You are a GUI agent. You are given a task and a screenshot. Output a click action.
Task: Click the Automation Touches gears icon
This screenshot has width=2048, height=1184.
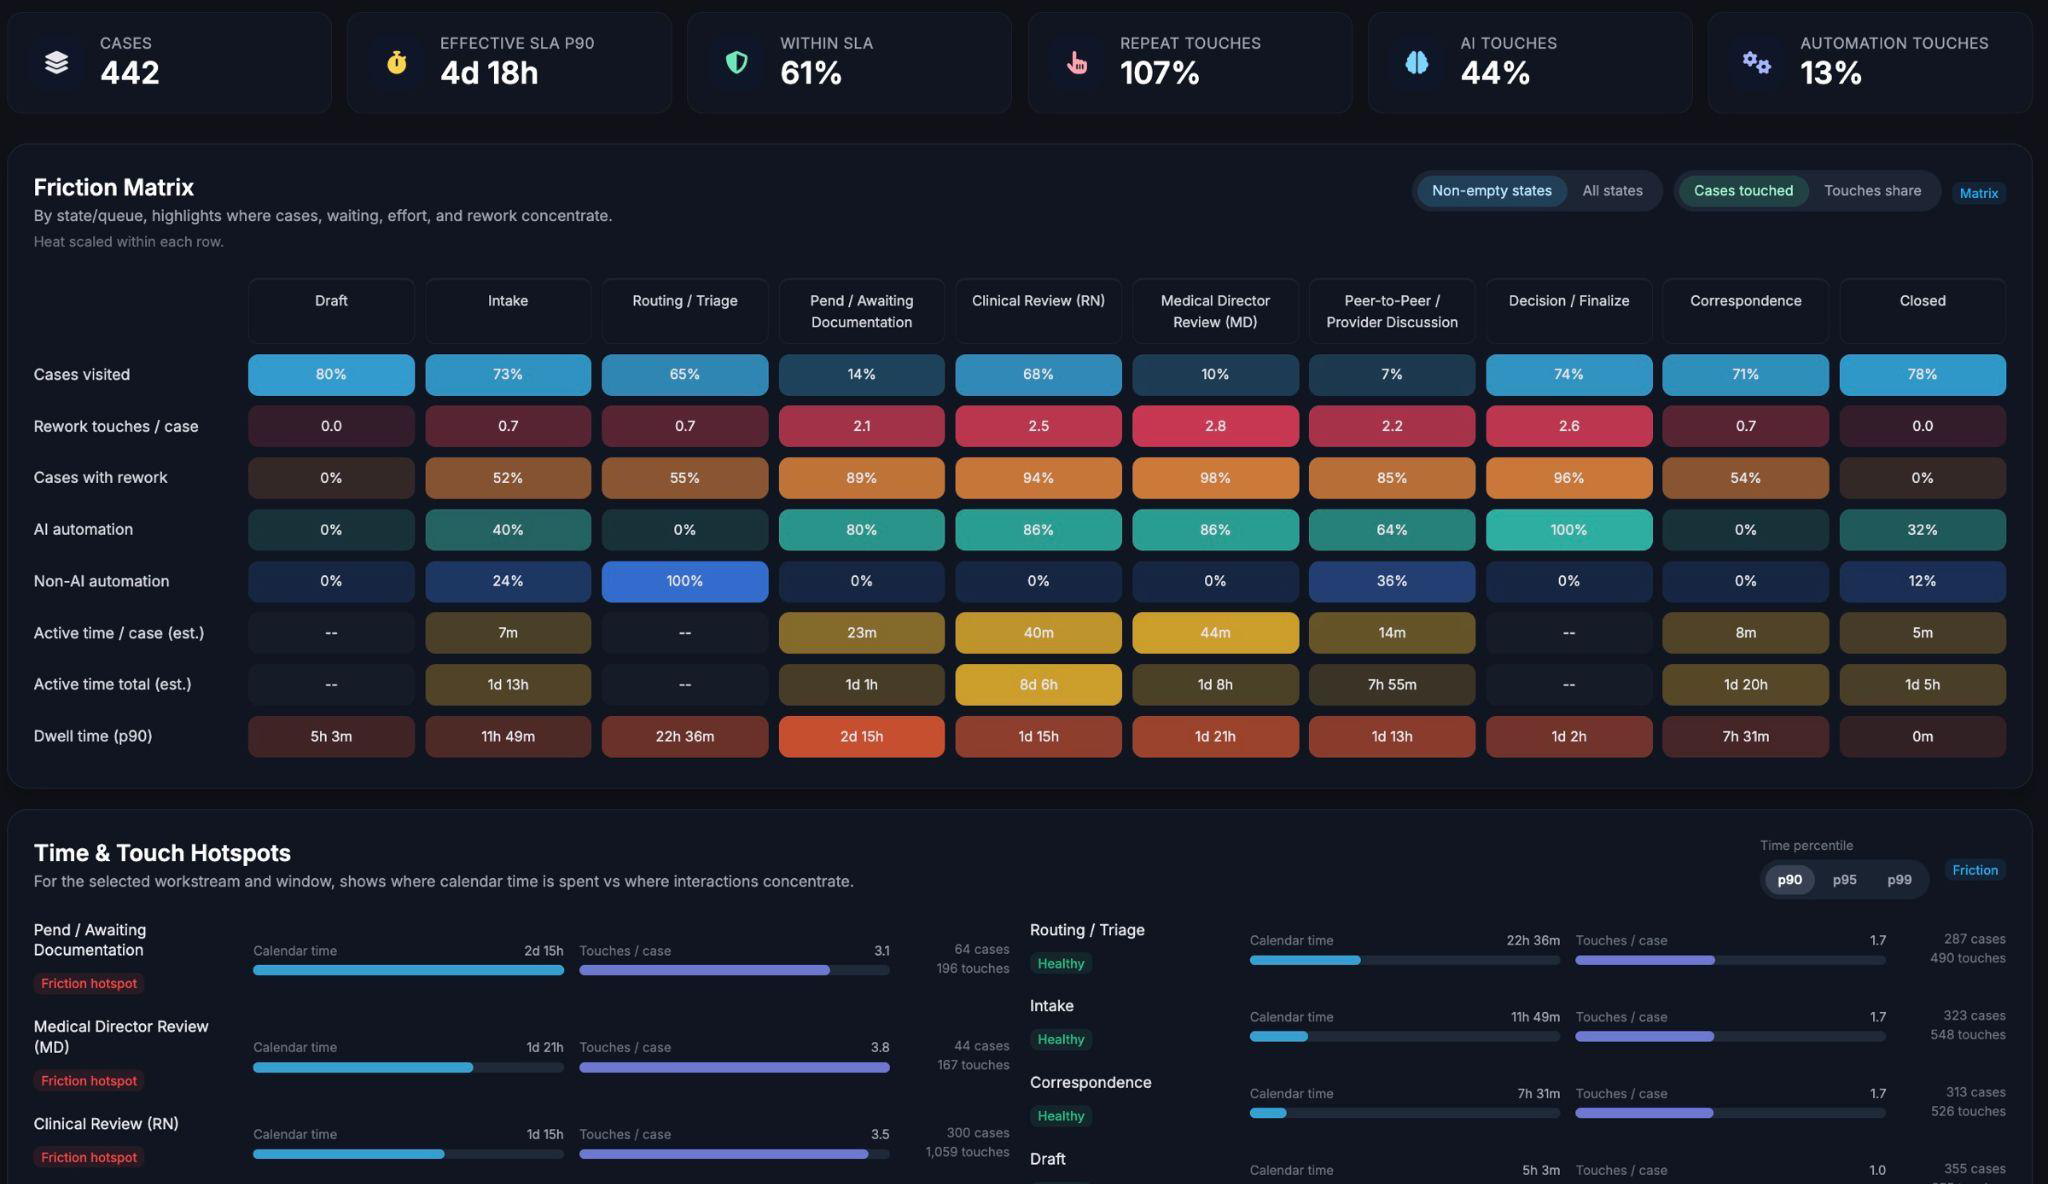tap(1757, 62)
